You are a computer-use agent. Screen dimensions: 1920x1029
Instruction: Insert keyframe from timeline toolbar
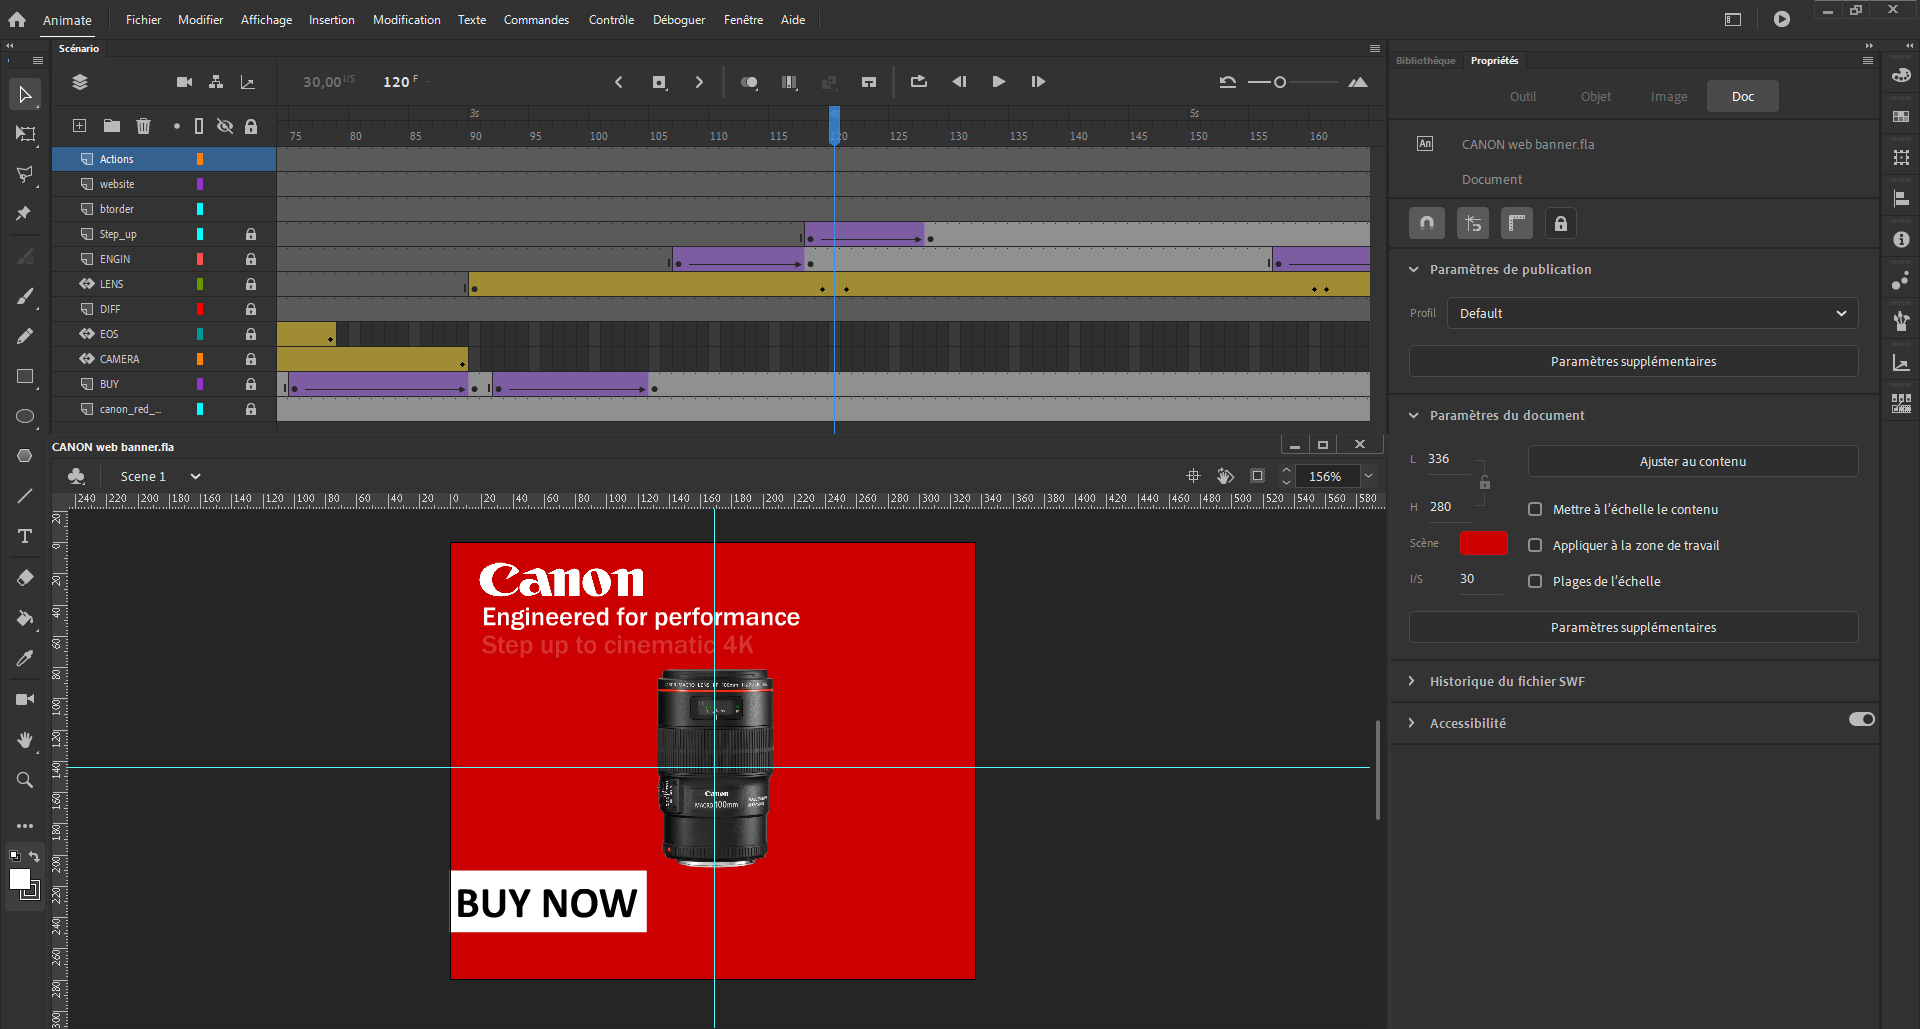pyautogui.click(x=659, y=82)
